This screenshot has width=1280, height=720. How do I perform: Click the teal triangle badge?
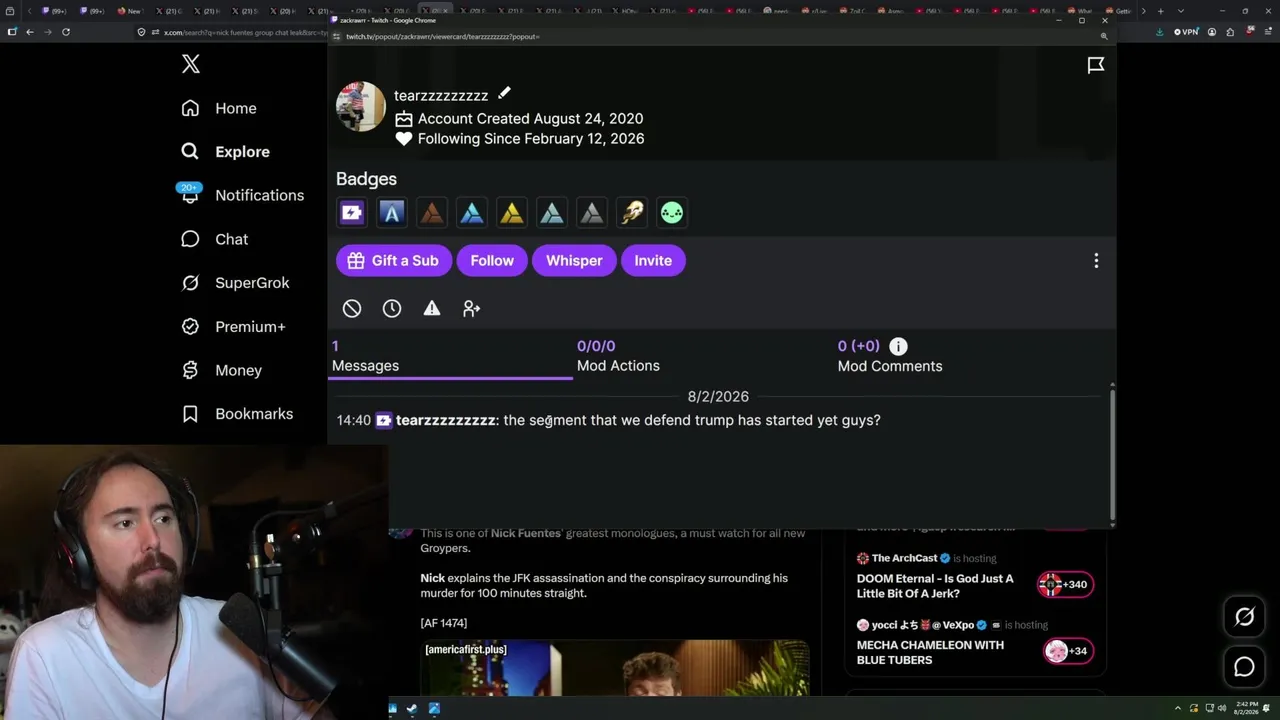(552, 212)
